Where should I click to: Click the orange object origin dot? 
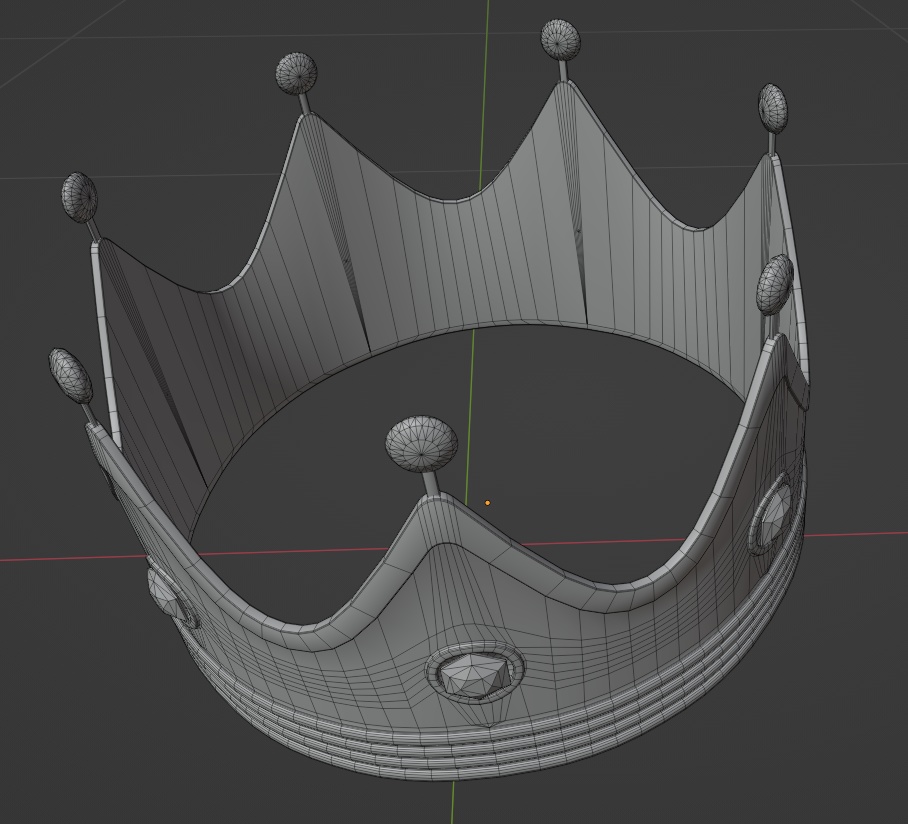[487, 503]
